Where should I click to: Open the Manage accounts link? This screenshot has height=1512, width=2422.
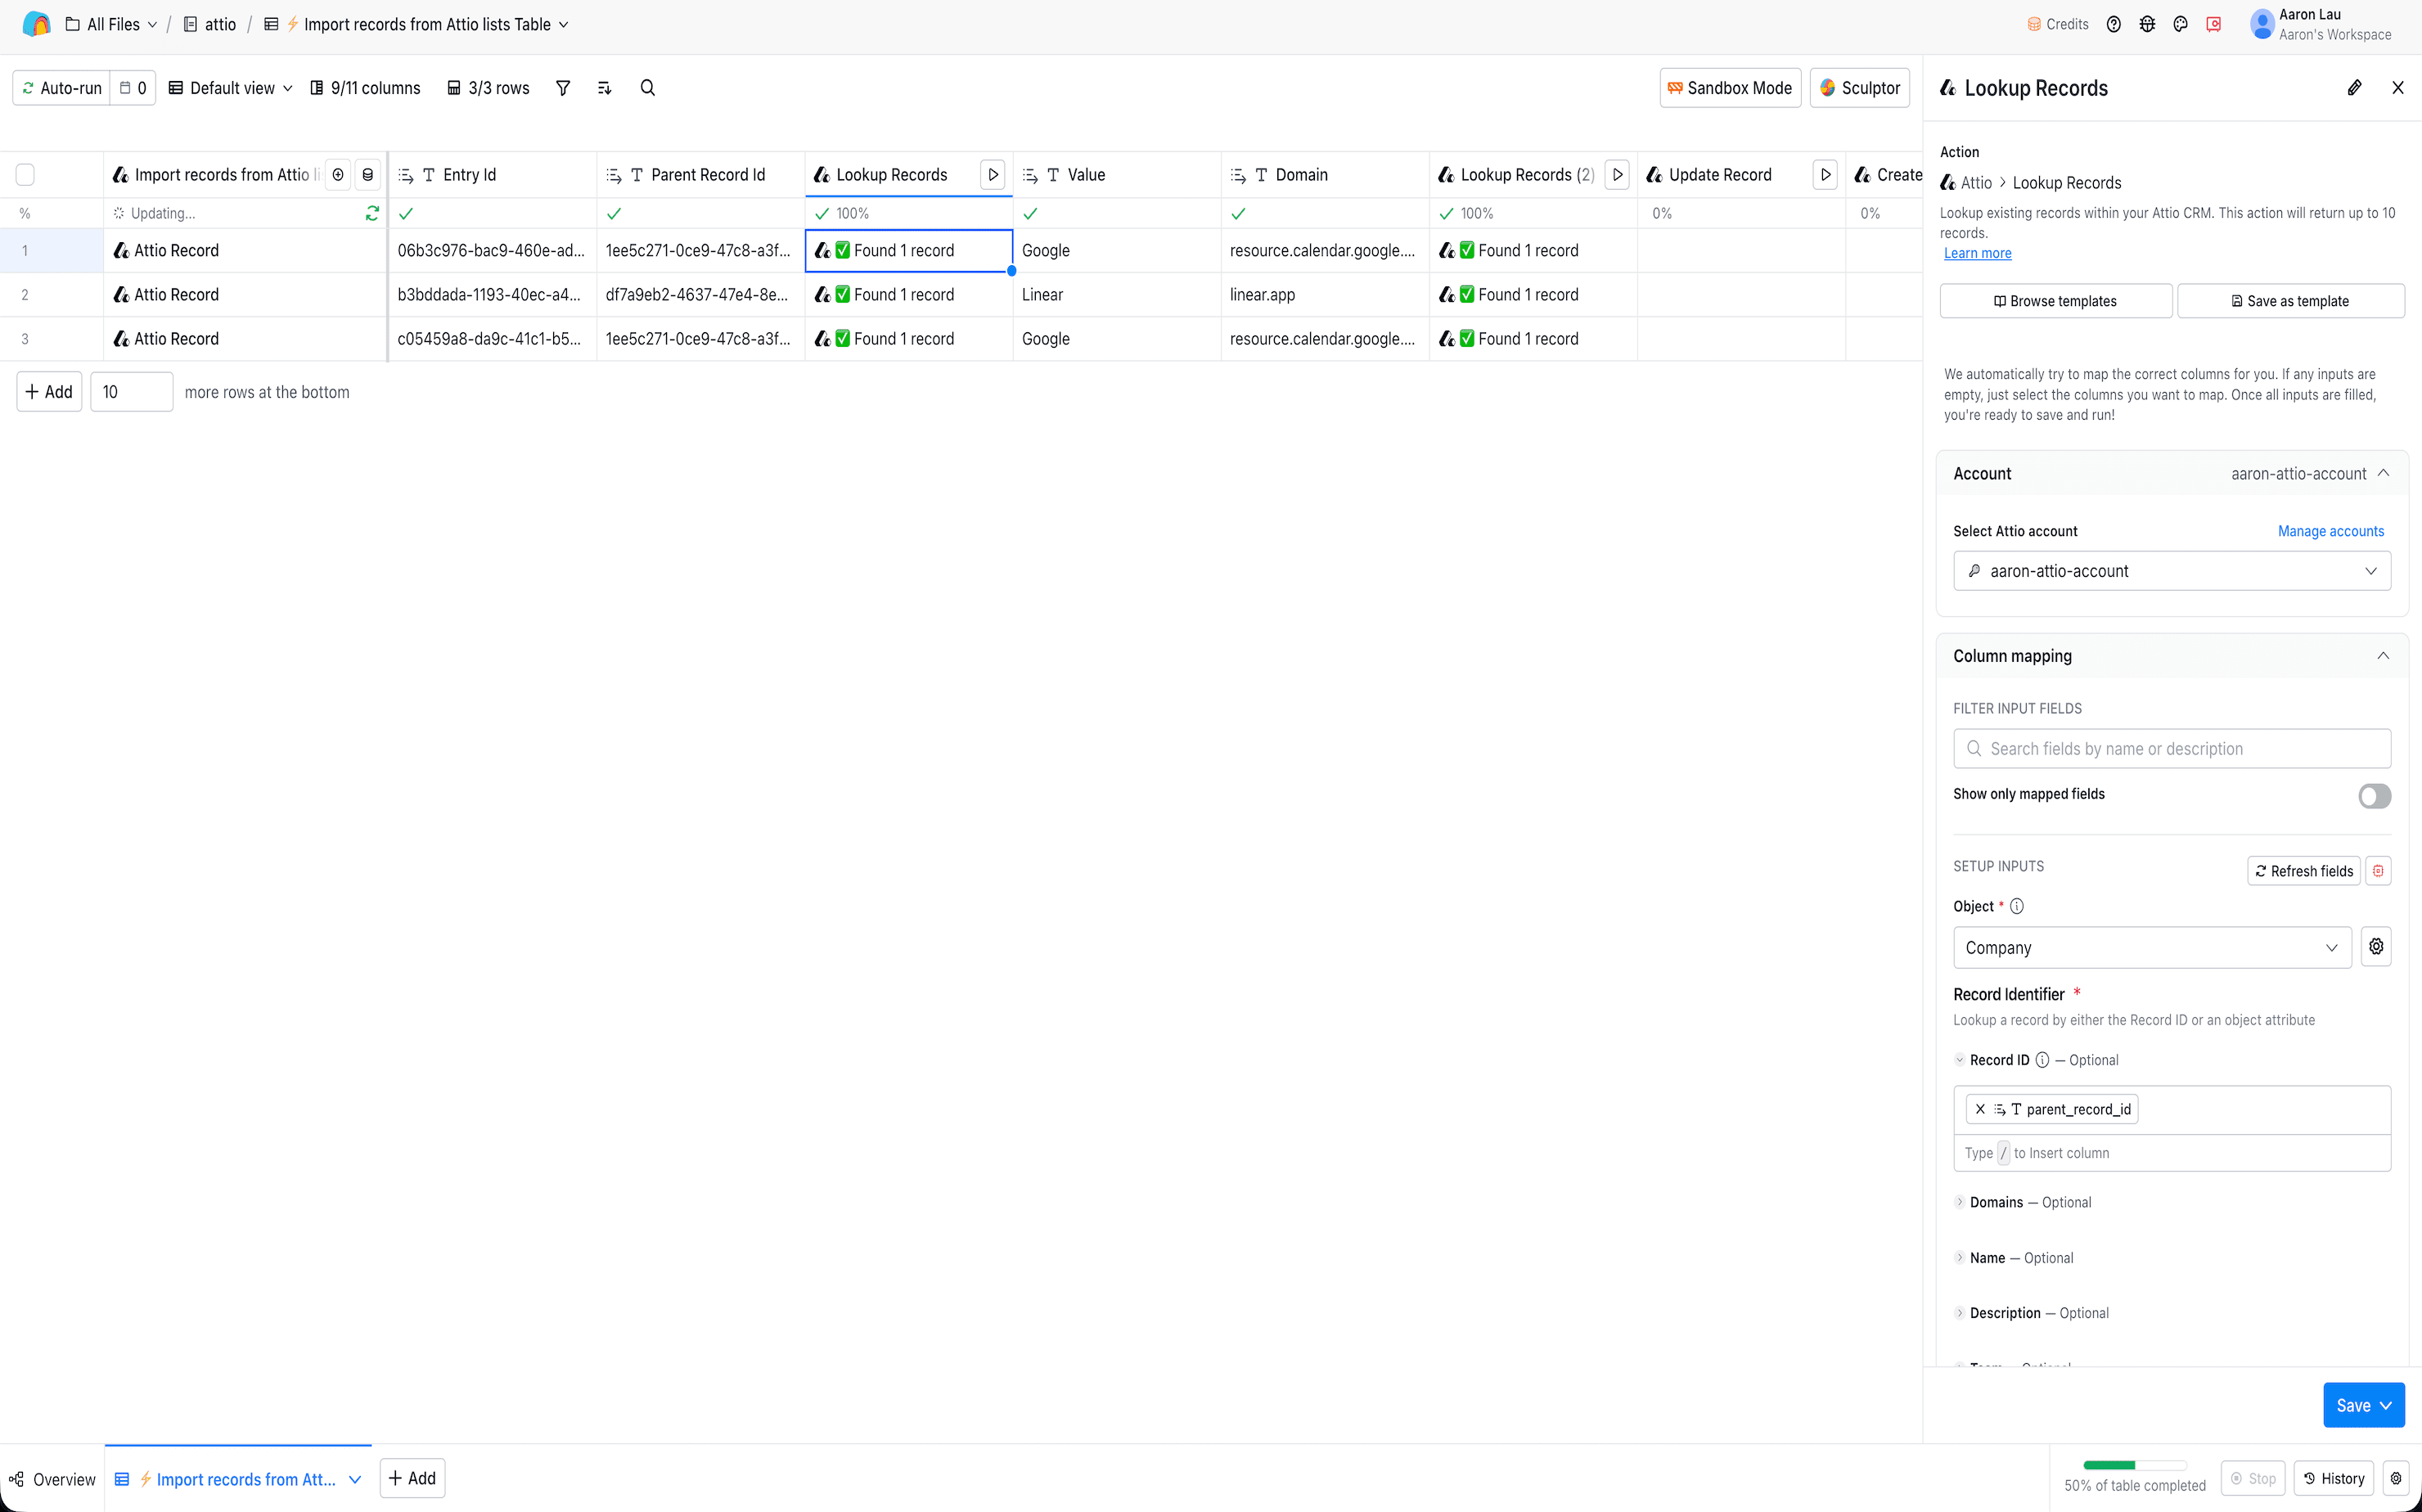[2330, 531]
